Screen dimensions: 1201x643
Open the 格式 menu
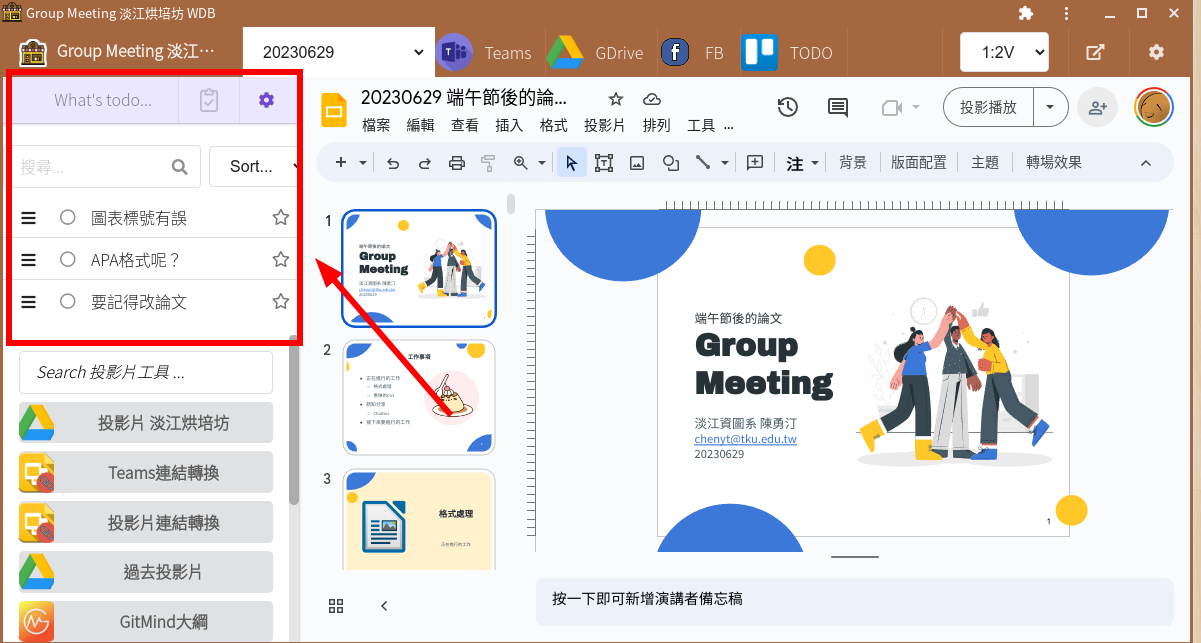click(x=553, y=126)
